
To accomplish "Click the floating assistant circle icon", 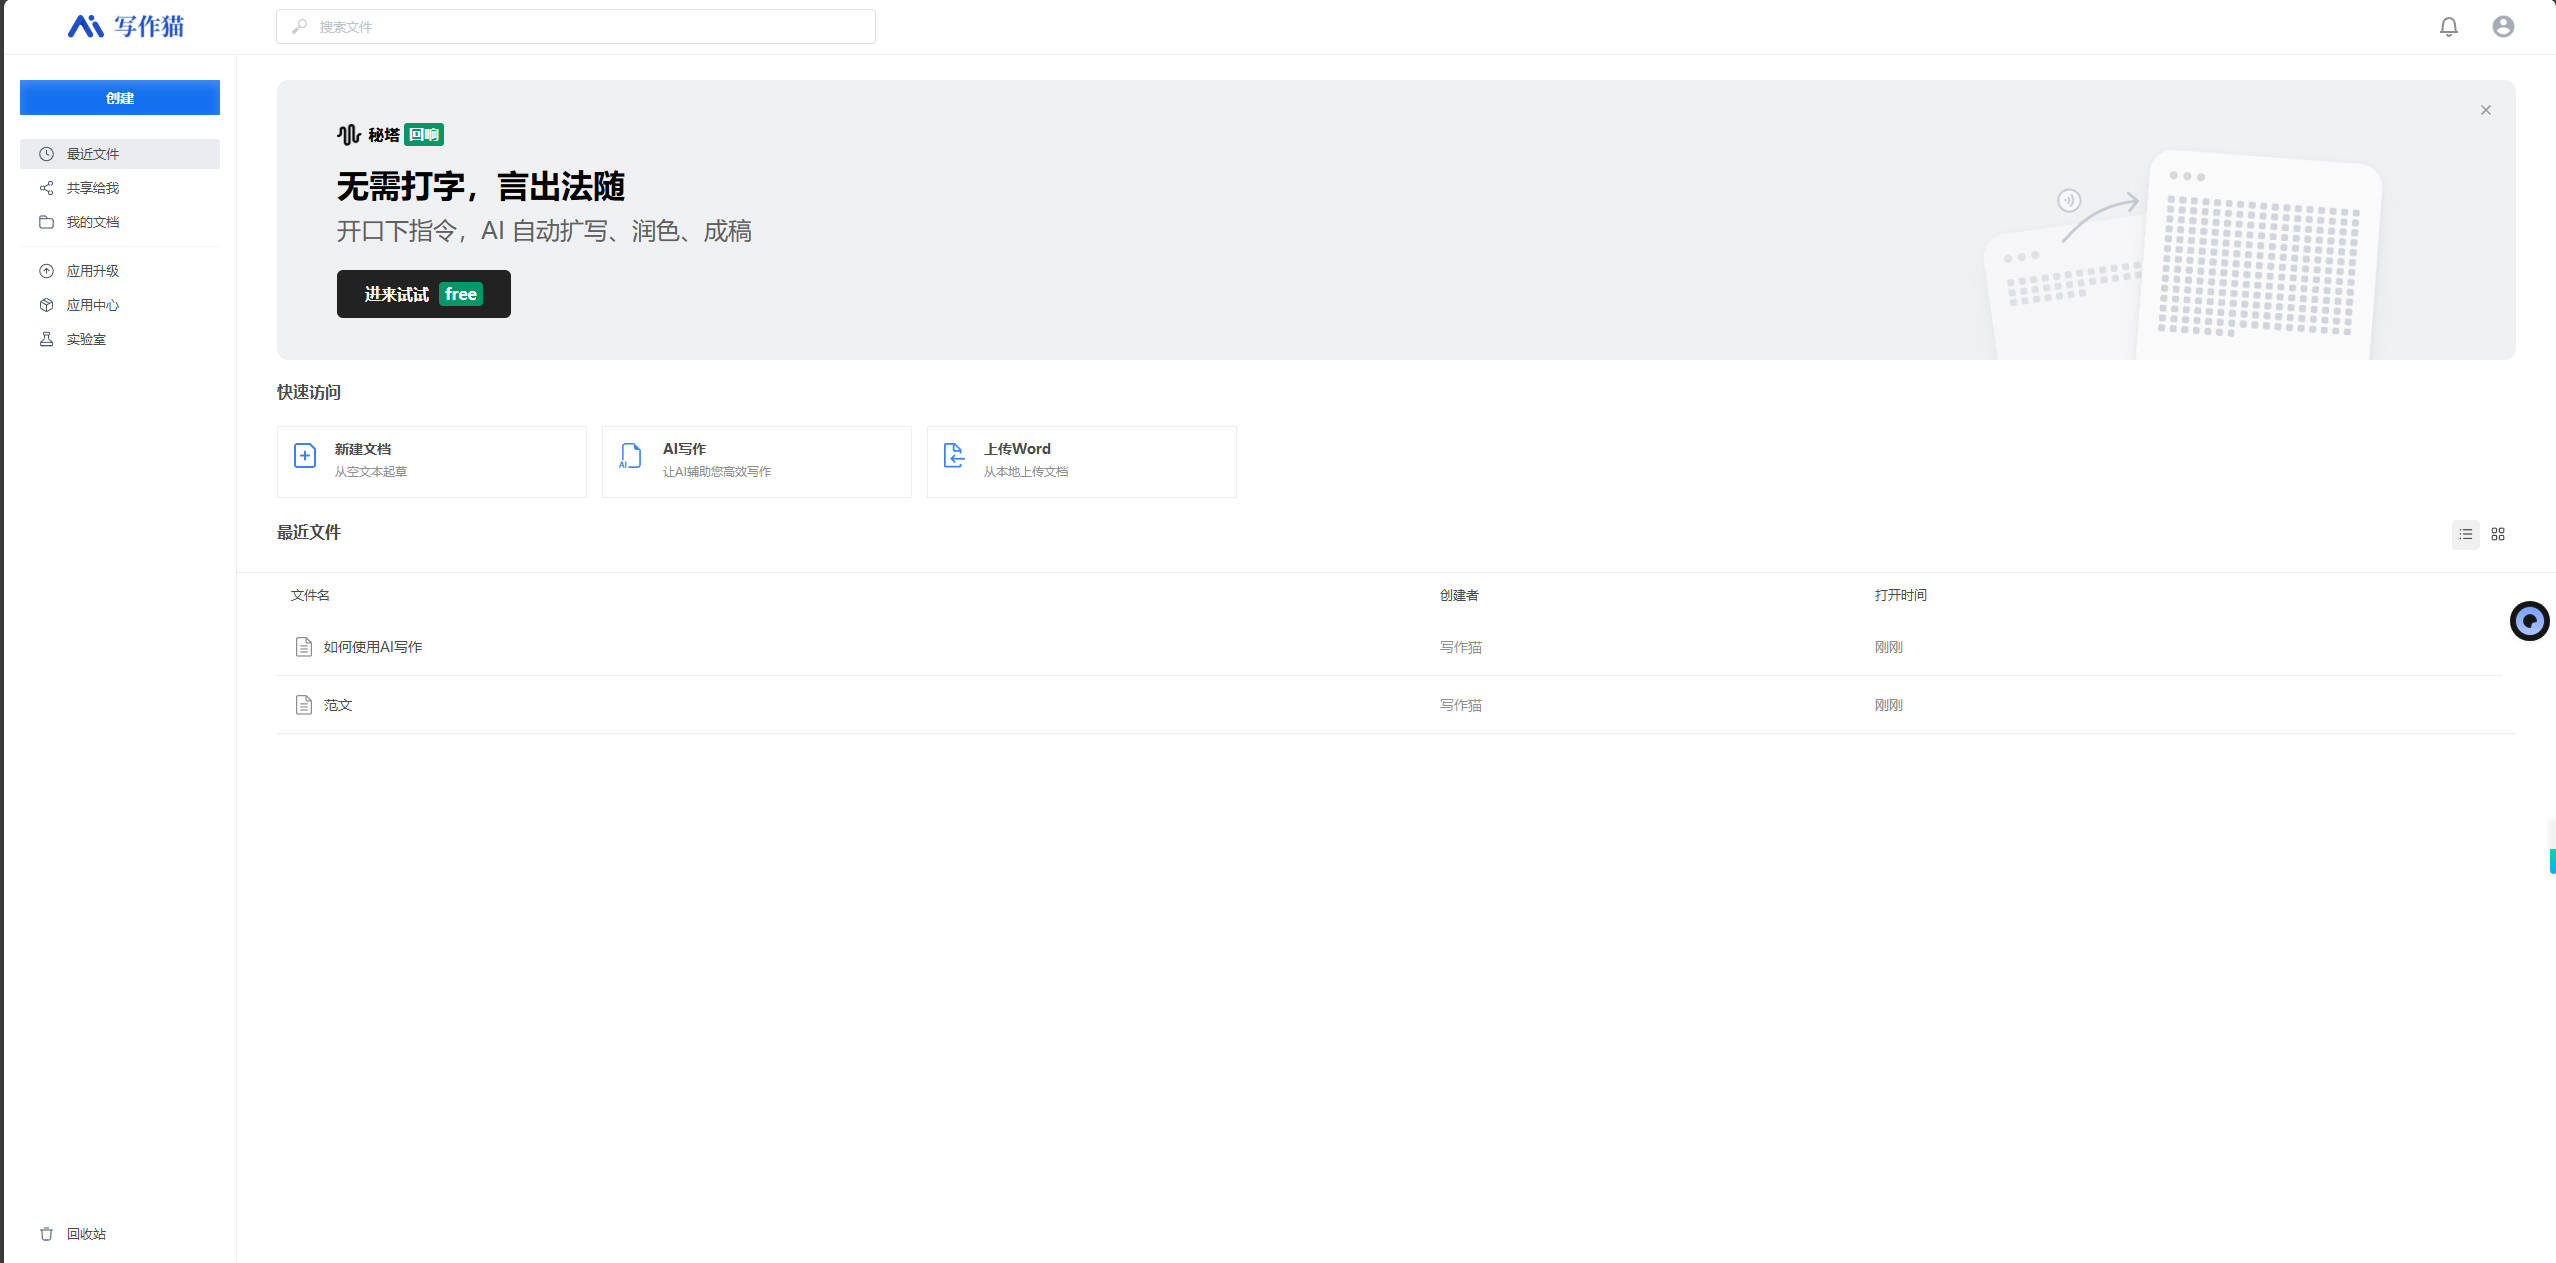I will point(2529,621).
